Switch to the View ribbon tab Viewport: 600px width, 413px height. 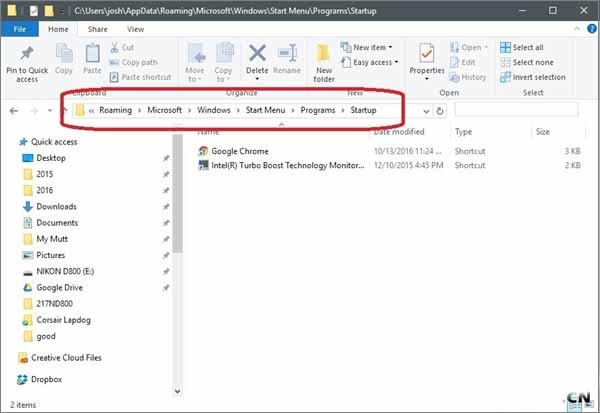134,29
